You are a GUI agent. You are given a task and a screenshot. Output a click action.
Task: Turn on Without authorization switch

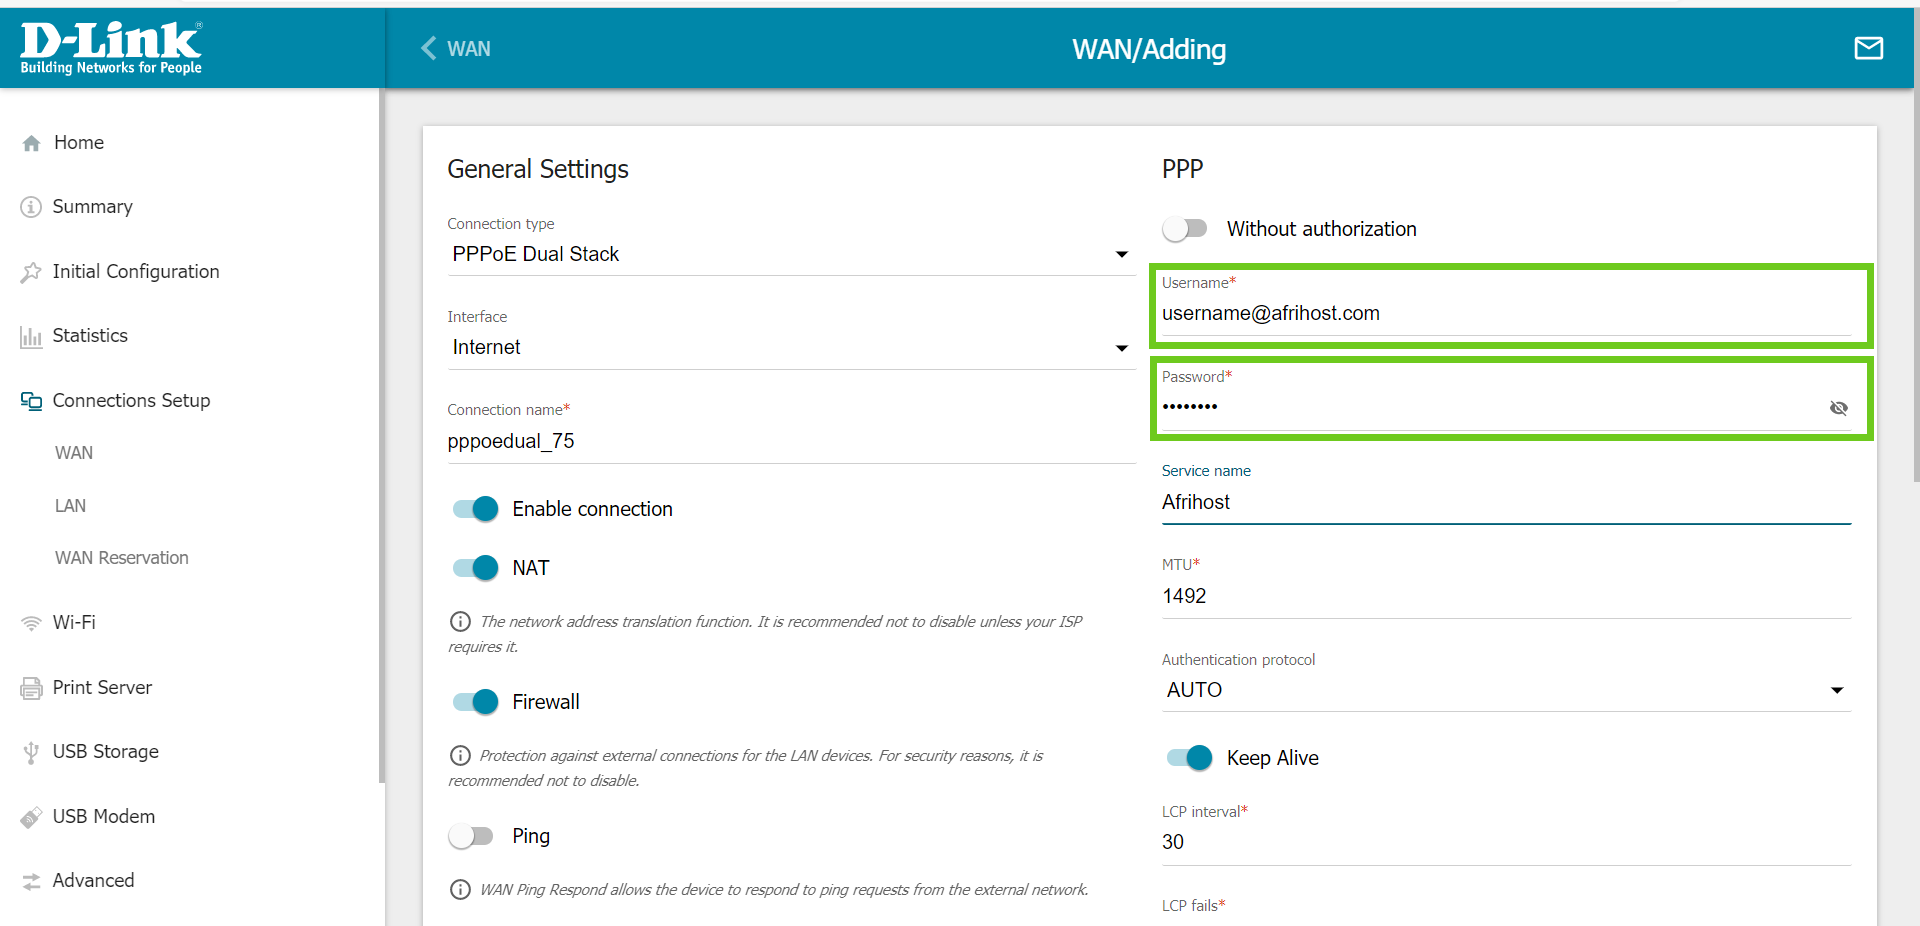point(1185,229)
